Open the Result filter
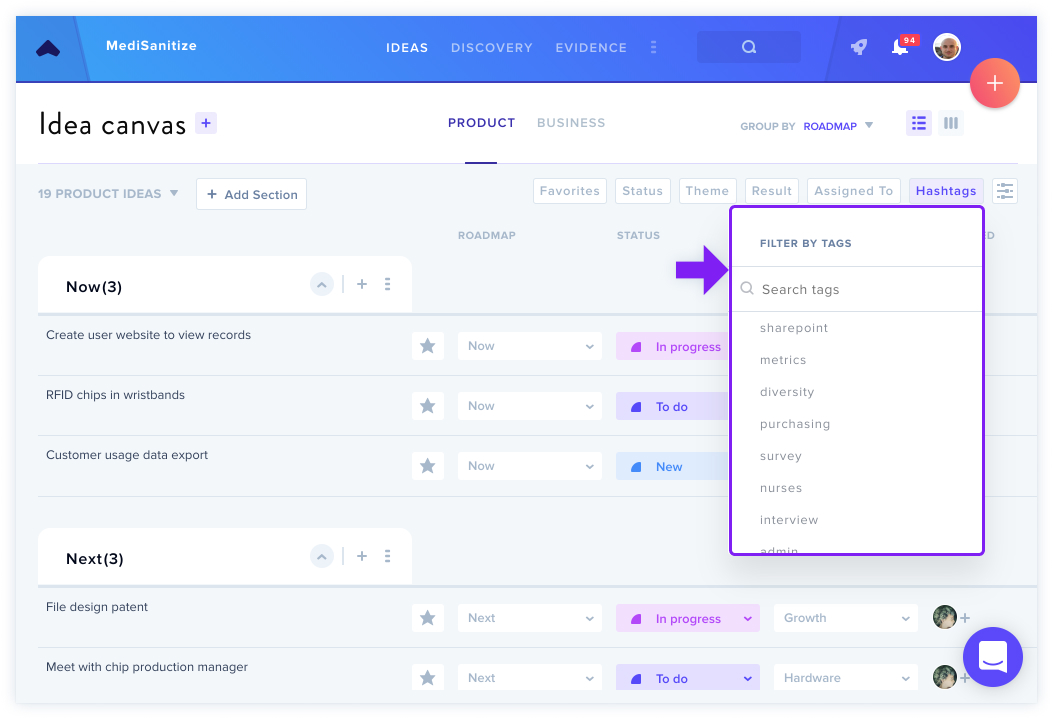The image size is (1053, 719). pyautogui.click(x=772, y=191)
